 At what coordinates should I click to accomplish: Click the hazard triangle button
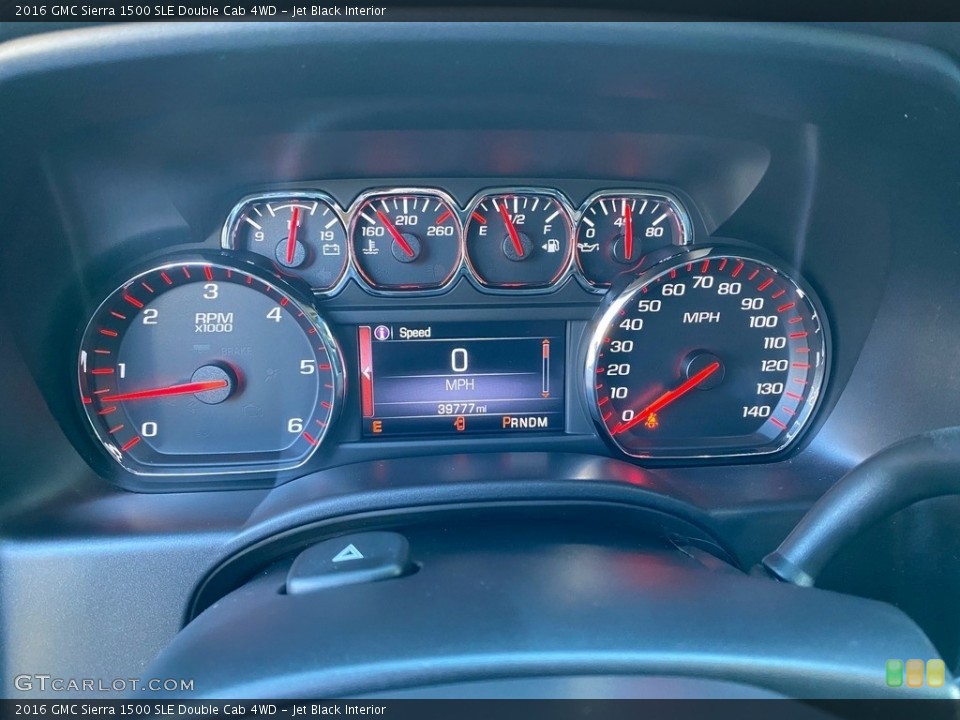[347, 553]
